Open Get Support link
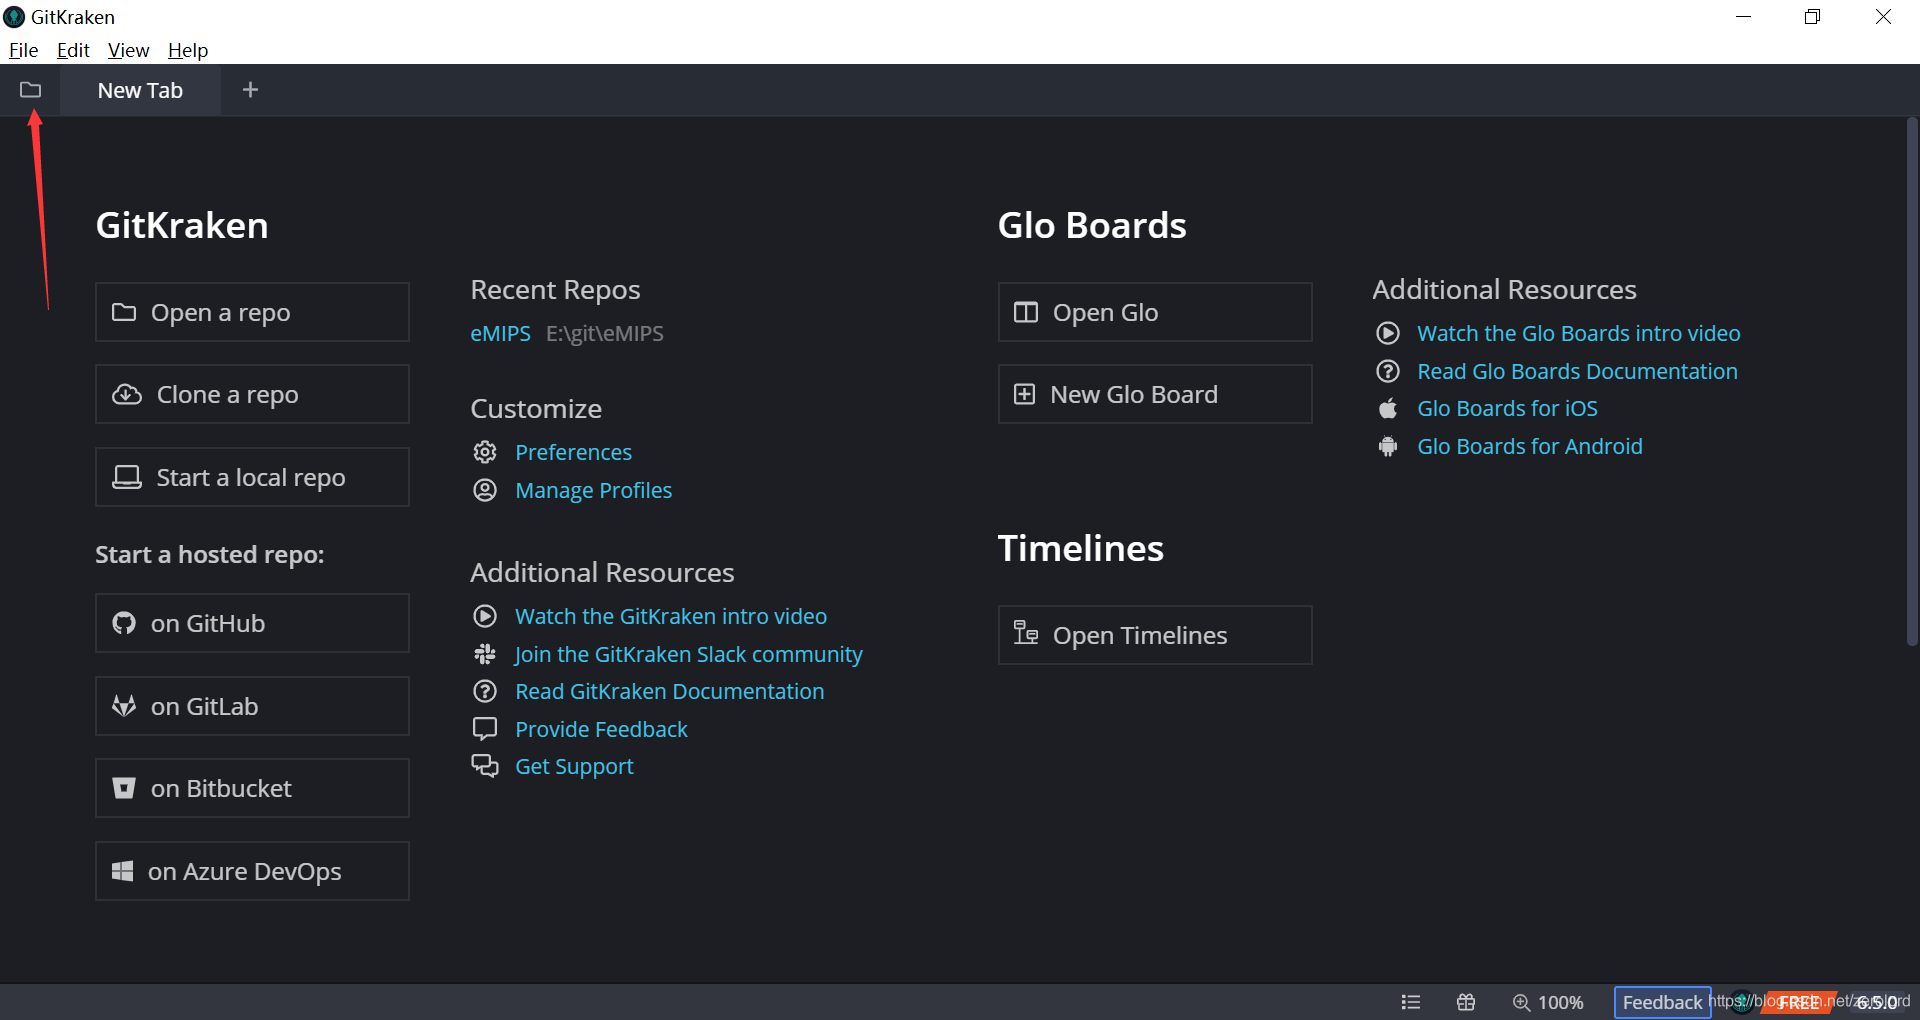Image resolution: width=1920 pixels, height=1020 pixels. pos(574,767)
